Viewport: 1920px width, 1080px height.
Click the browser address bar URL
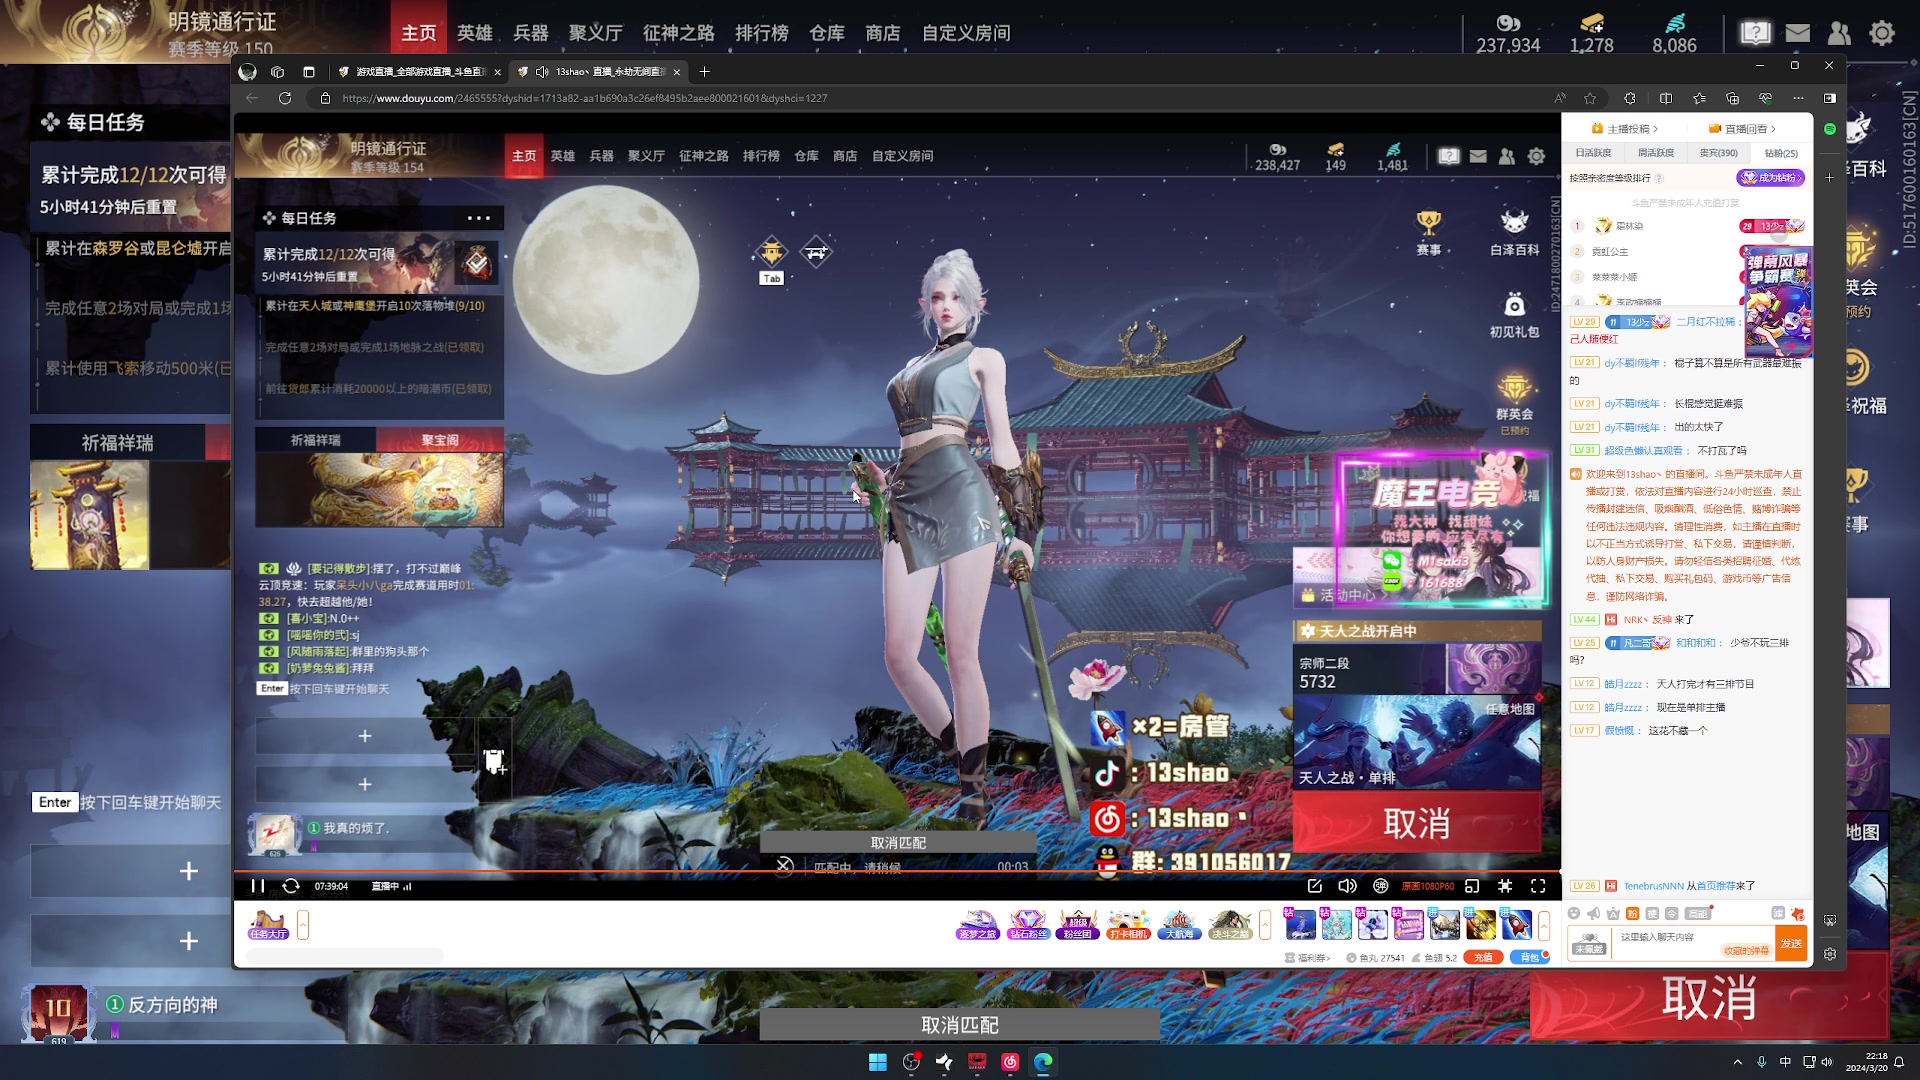tap(585, 98)
